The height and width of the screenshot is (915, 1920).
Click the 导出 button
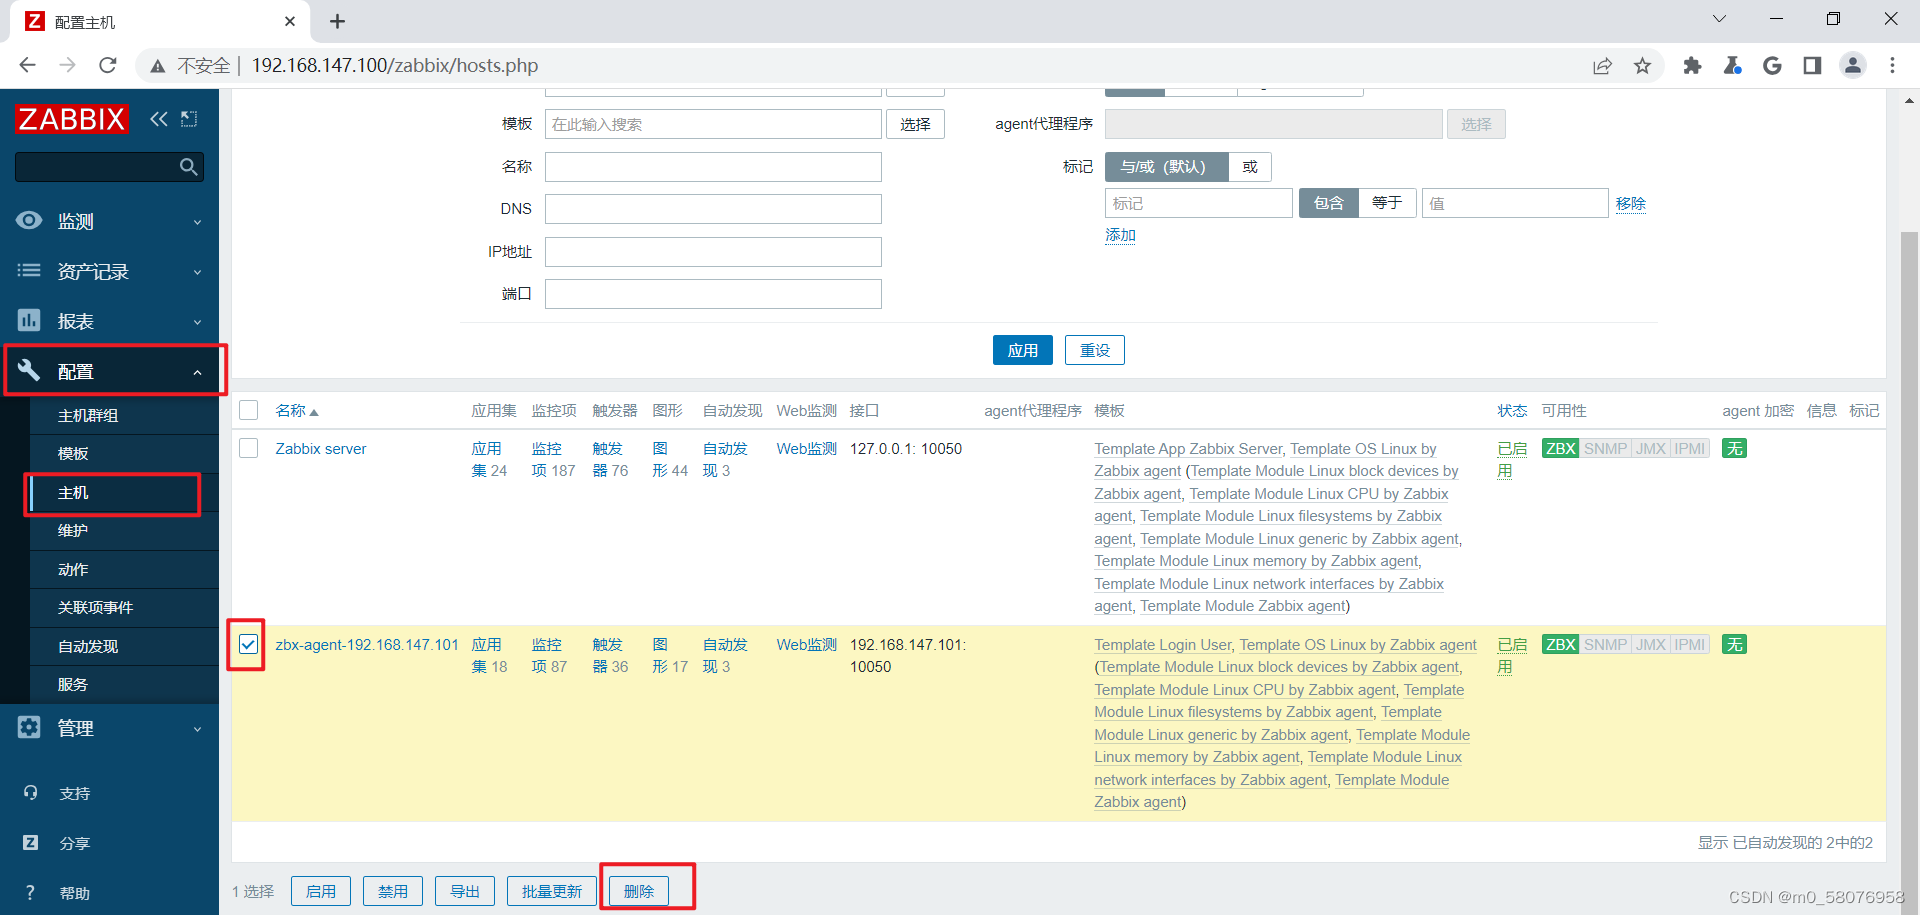(x=465, y=891)
